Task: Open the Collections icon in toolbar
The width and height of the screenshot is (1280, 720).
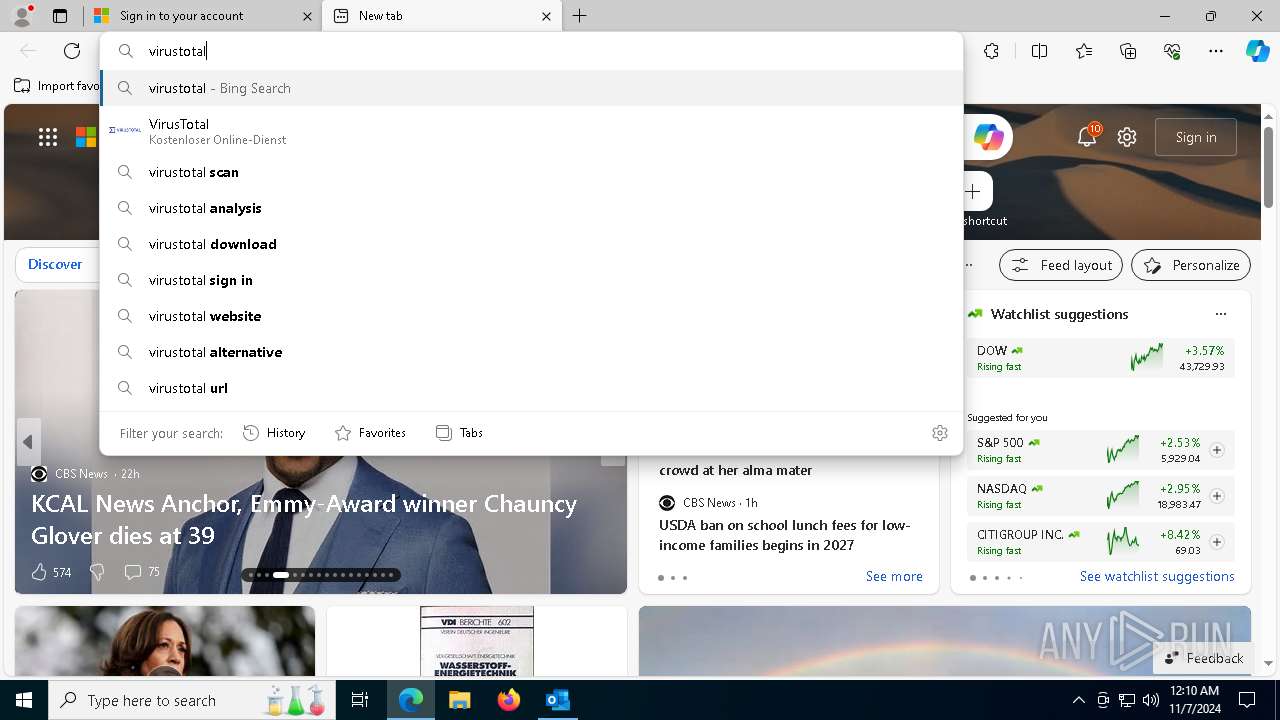Action: 1128,51
